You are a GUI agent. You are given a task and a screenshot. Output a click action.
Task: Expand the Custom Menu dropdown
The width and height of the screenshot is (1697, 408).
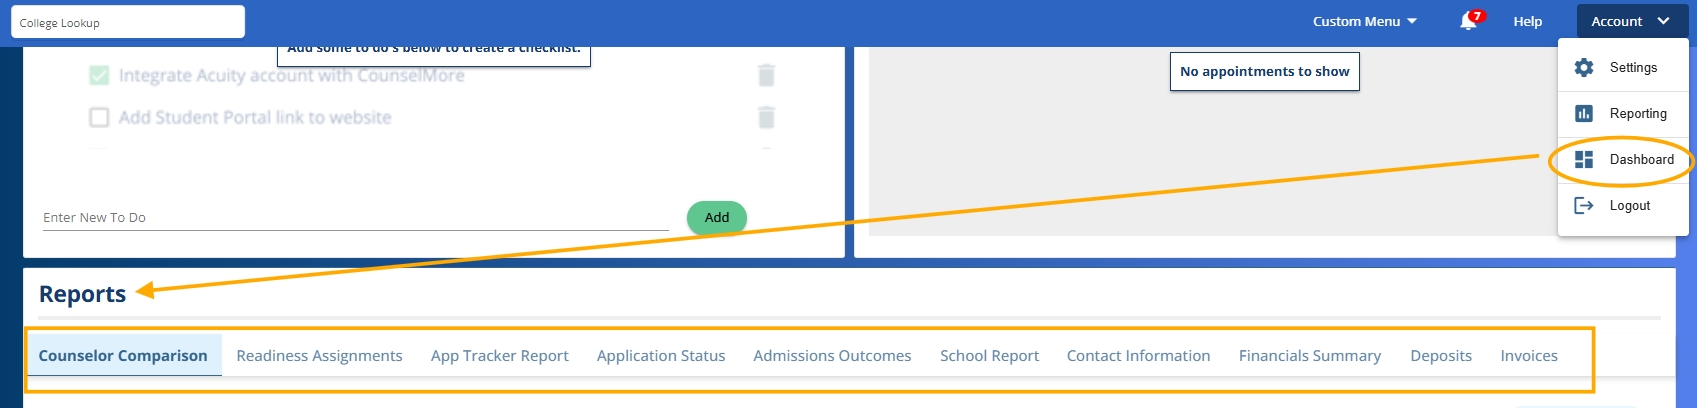(x=1364, y=21)
